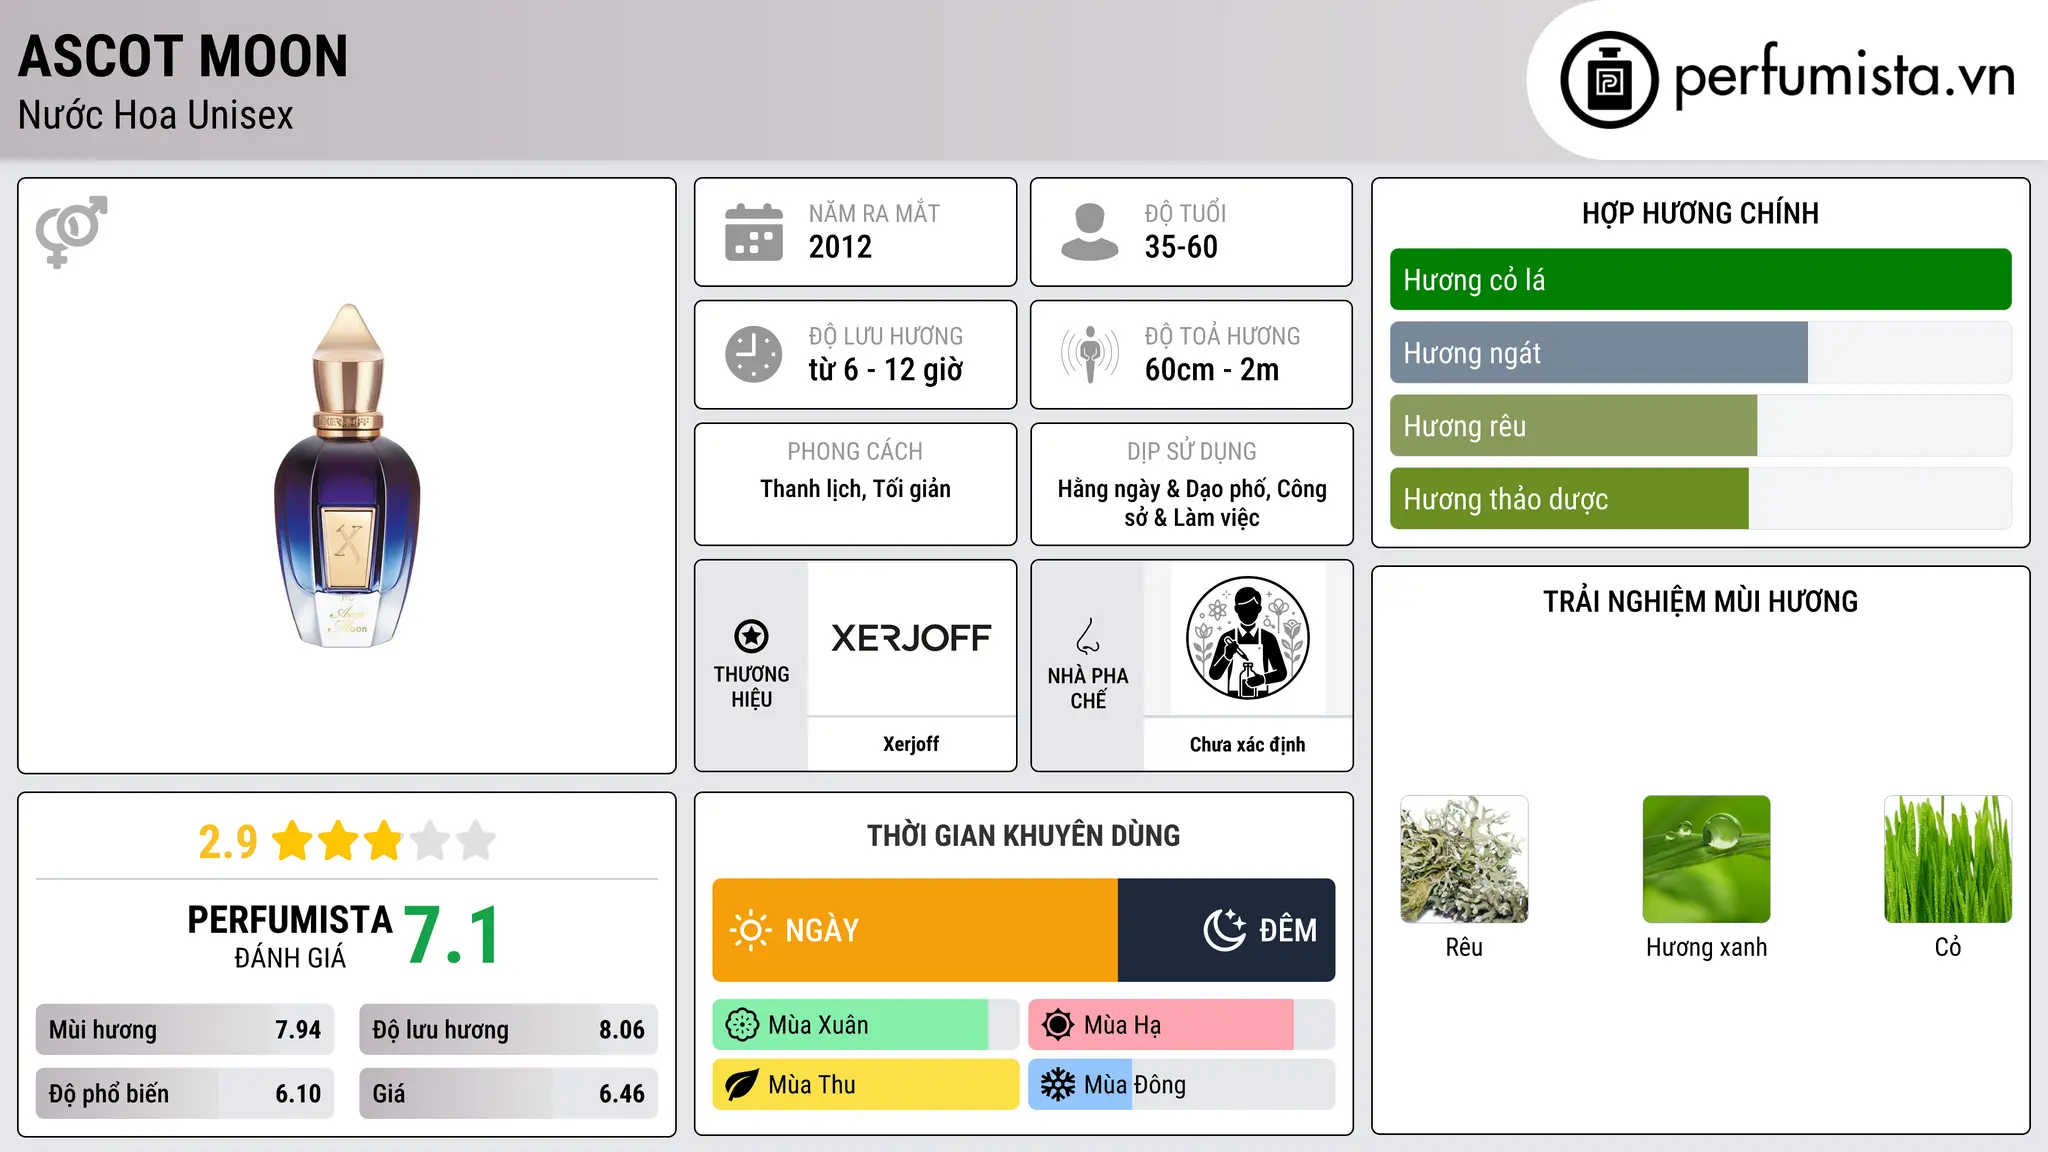Click the THỜI GIAN KHUYÊN DÙNG heading
This screenshot has height=1152, width=2048.
(1023, 835)
